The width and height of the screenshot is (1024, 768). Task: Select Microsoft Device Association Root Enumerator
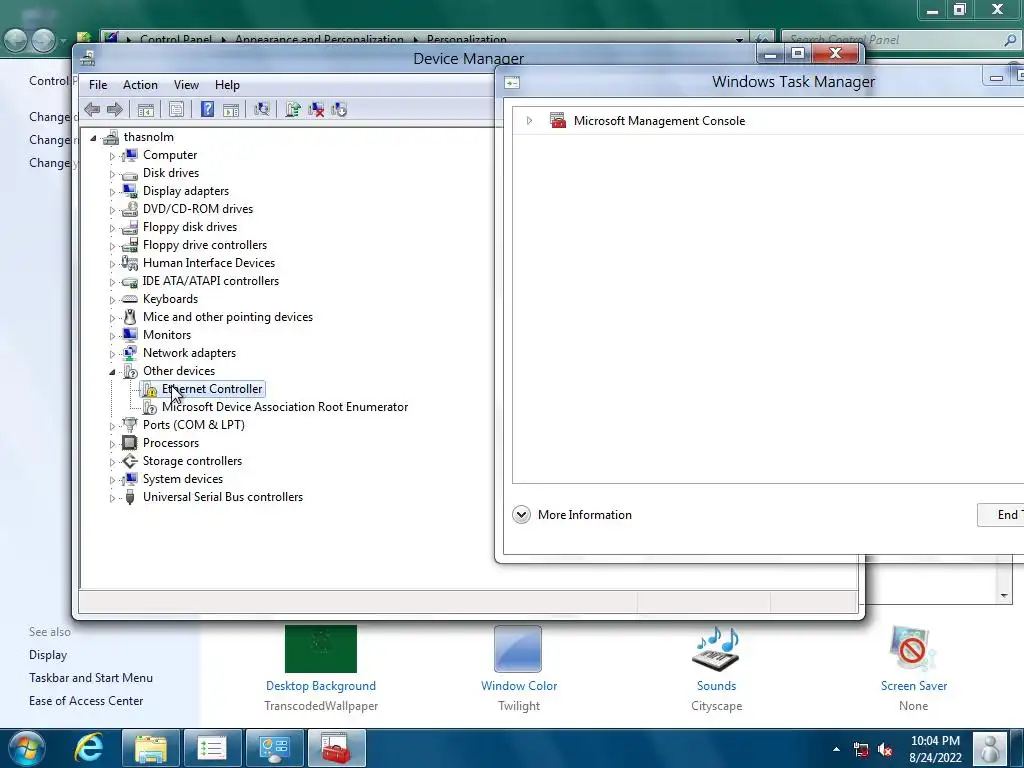tap(285, 407)
